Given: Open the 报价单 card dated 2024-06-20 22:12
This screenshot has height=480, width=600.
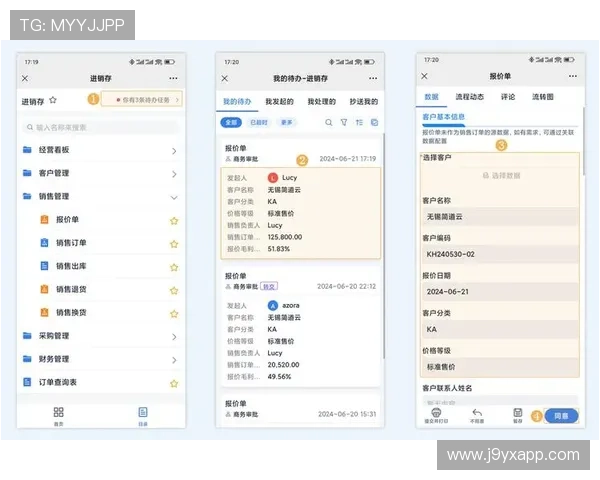Looking at the screenshot, I should coord(301,327).
